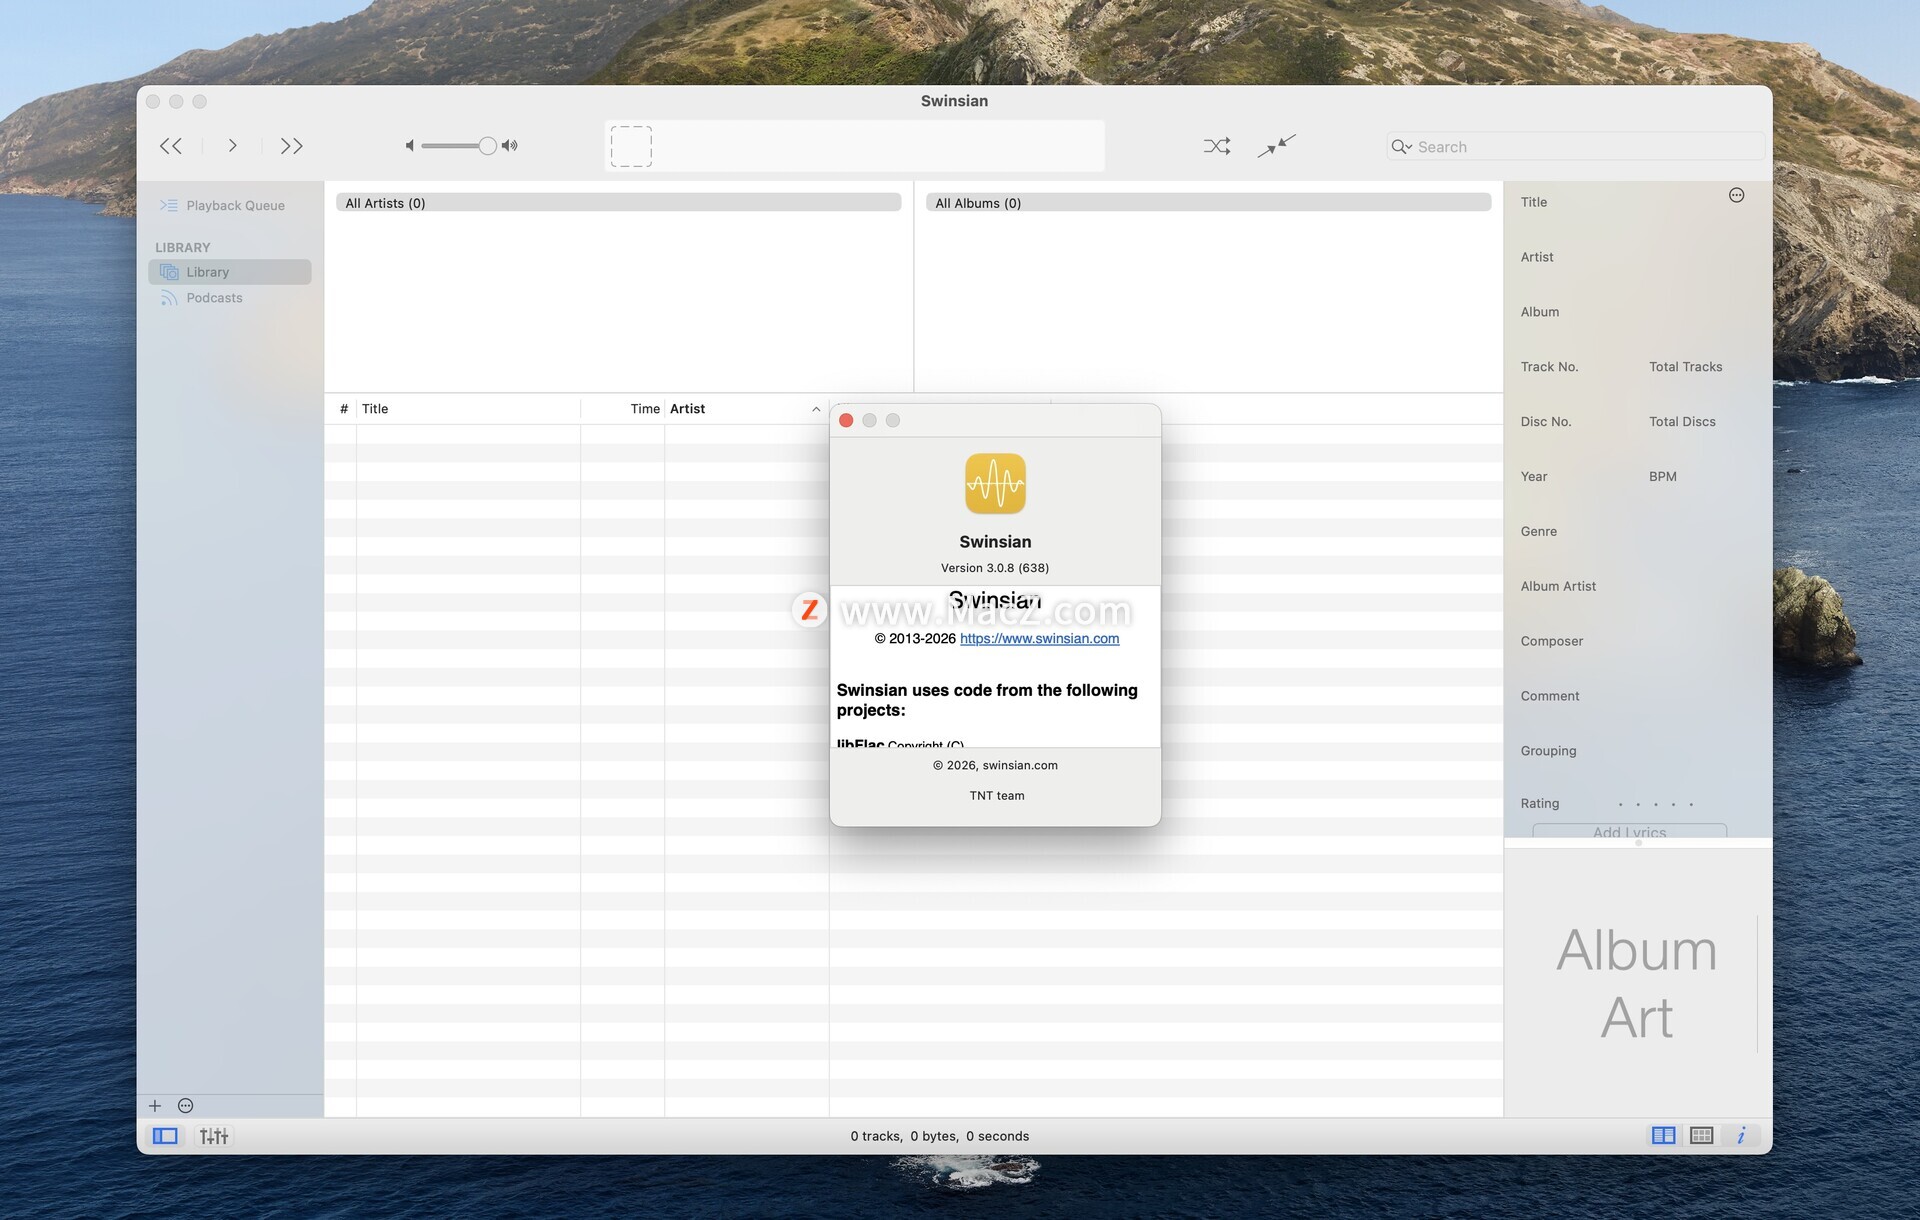Open Playback Queue in the sidebar
Image resolution: width=1920 pixels, height=1220 pixels.
tap(235, 206)
